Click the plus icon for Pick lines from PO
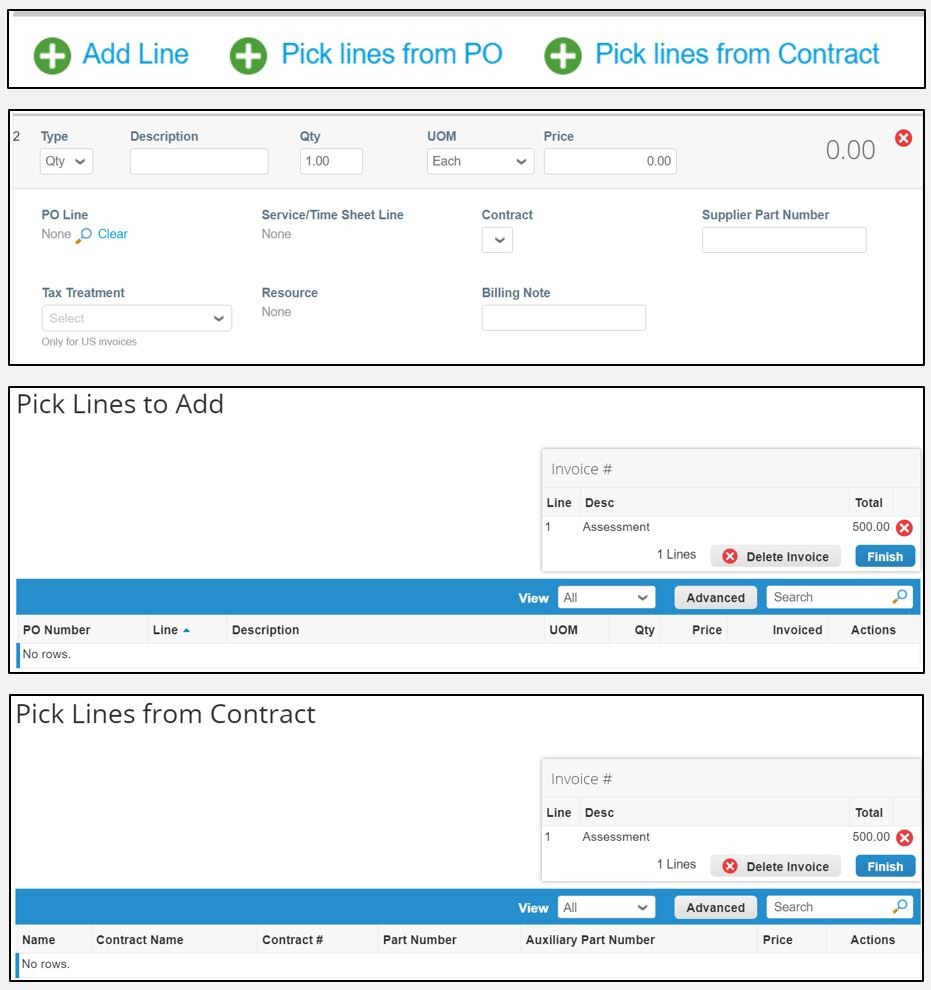Screen dimensions: 931x990 (x=249, y=56)
